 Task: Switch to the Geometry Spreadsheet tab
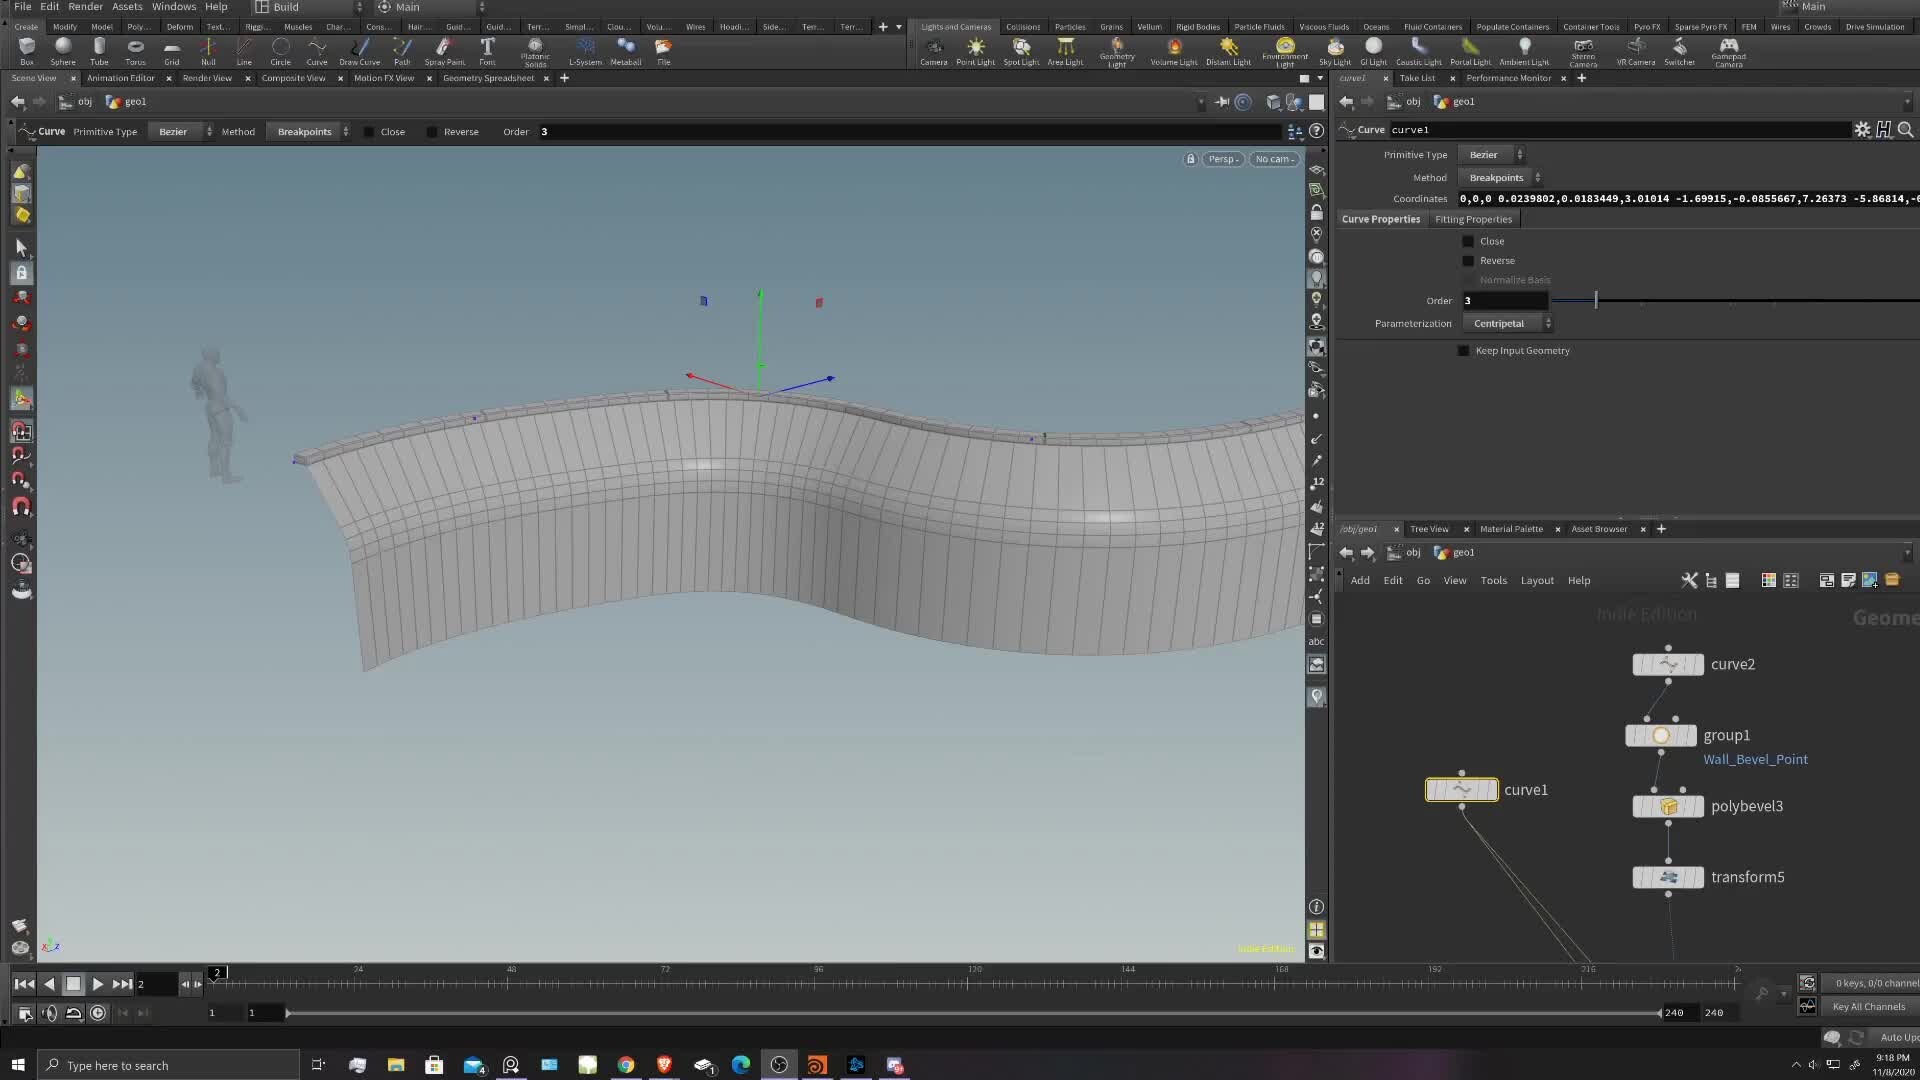pos(489,78)
